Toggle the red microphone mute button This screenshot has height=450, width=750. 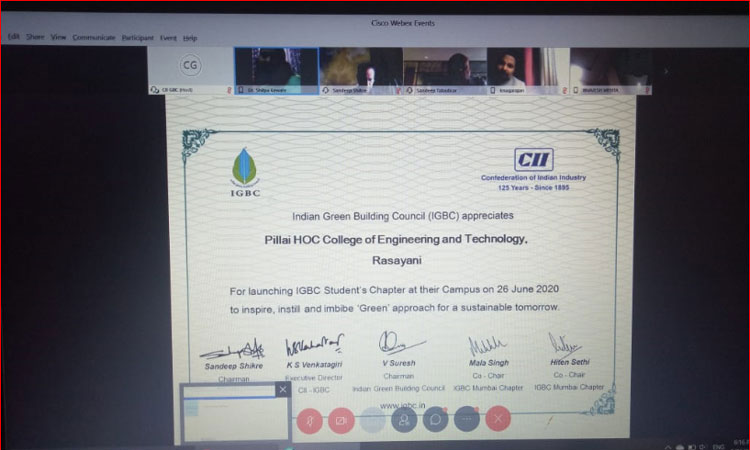click(310, 421)
